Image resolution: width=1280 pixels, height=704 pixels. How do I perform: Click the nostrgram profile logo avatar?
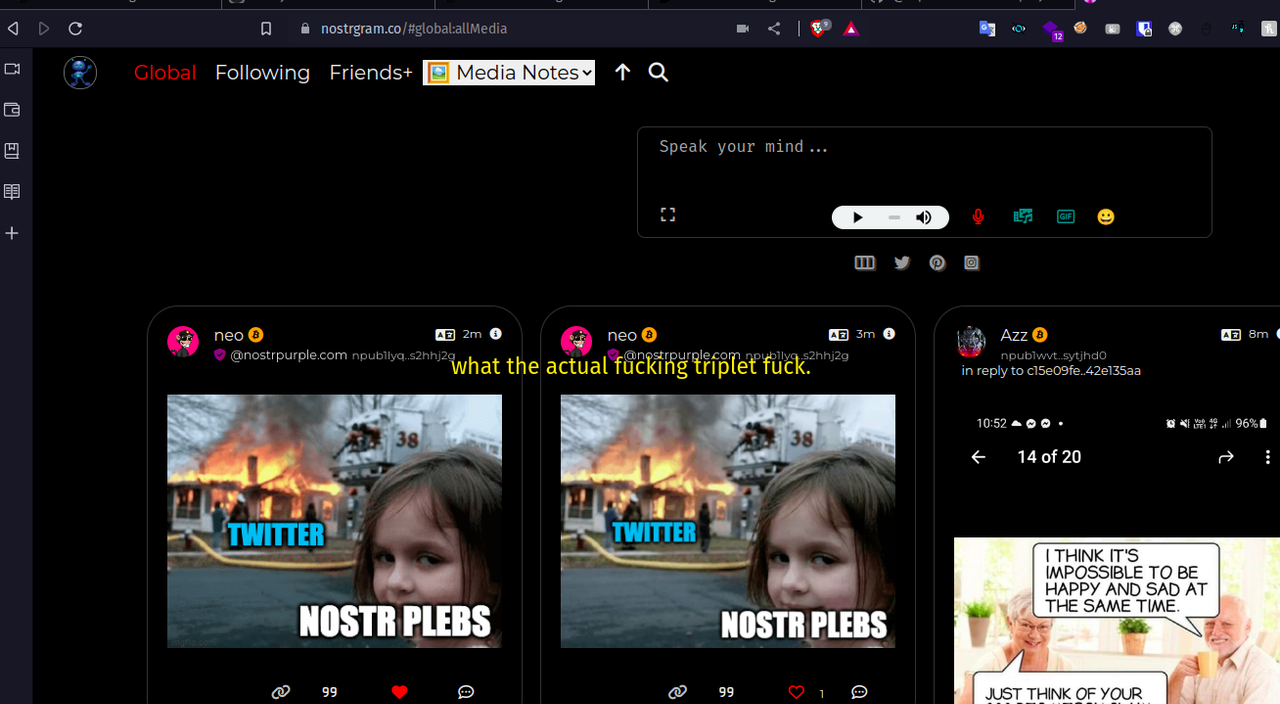pos(80,72)
